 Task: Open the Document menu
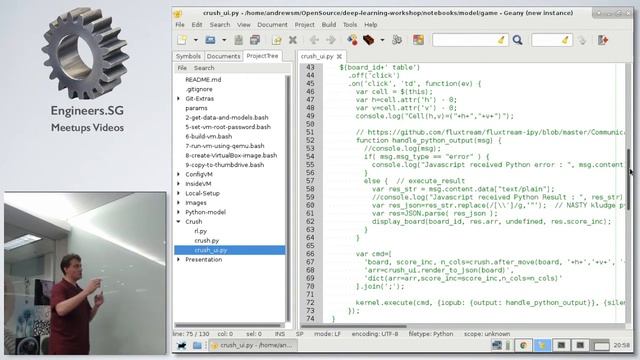click(272, 24)
